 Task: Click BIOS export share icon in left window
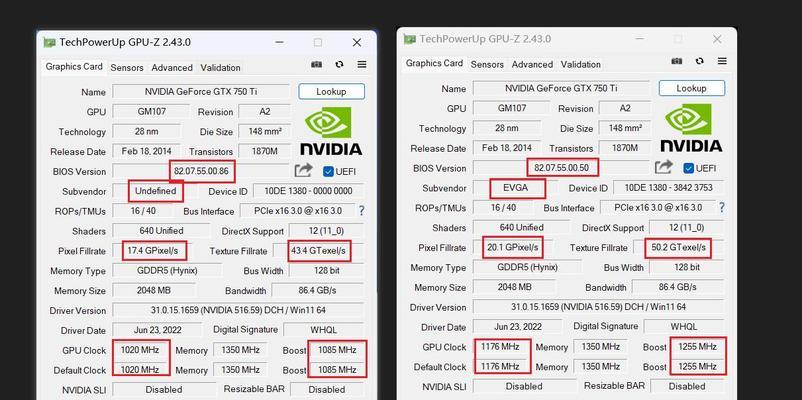tap(304, 170)
